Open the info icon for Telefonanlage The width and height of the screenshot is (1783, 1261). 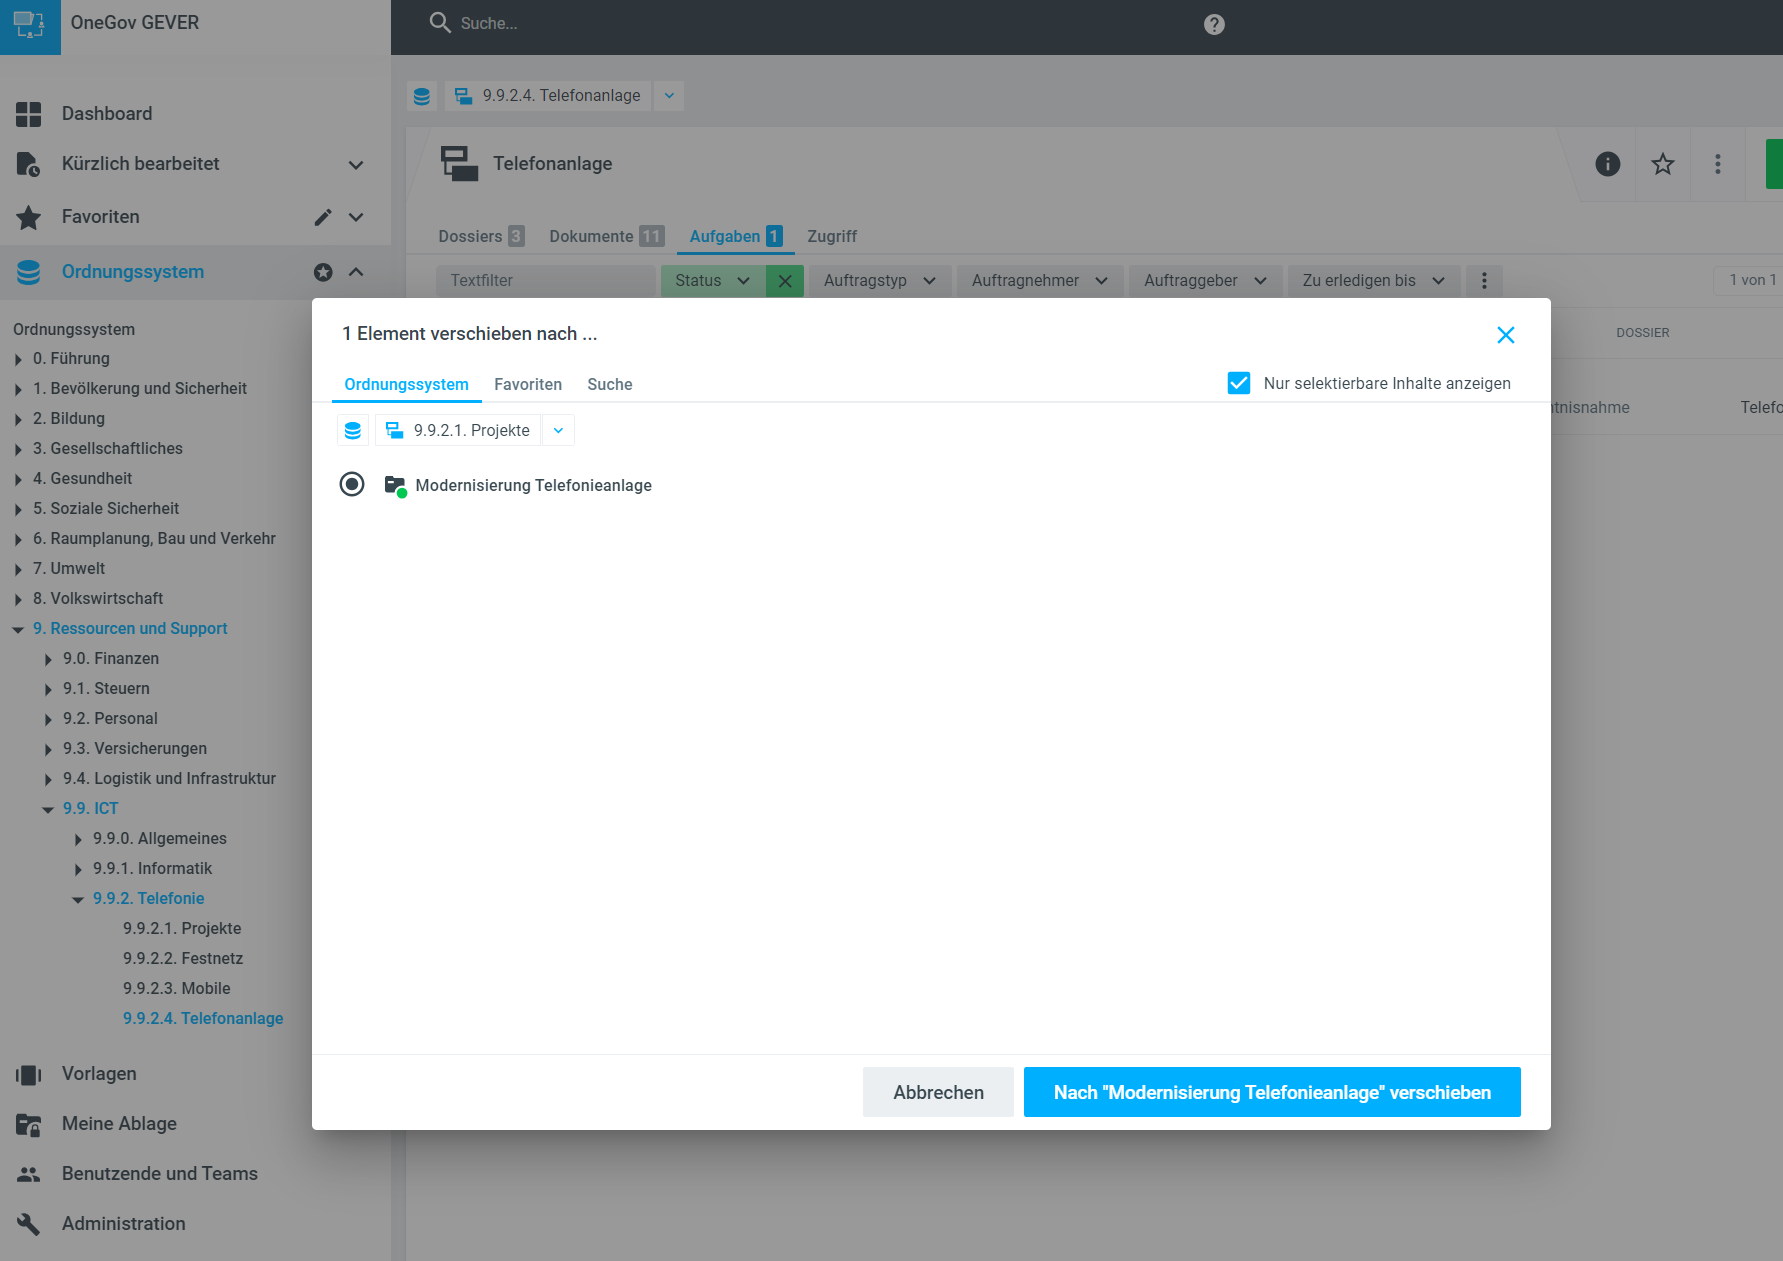(1607, 164)
